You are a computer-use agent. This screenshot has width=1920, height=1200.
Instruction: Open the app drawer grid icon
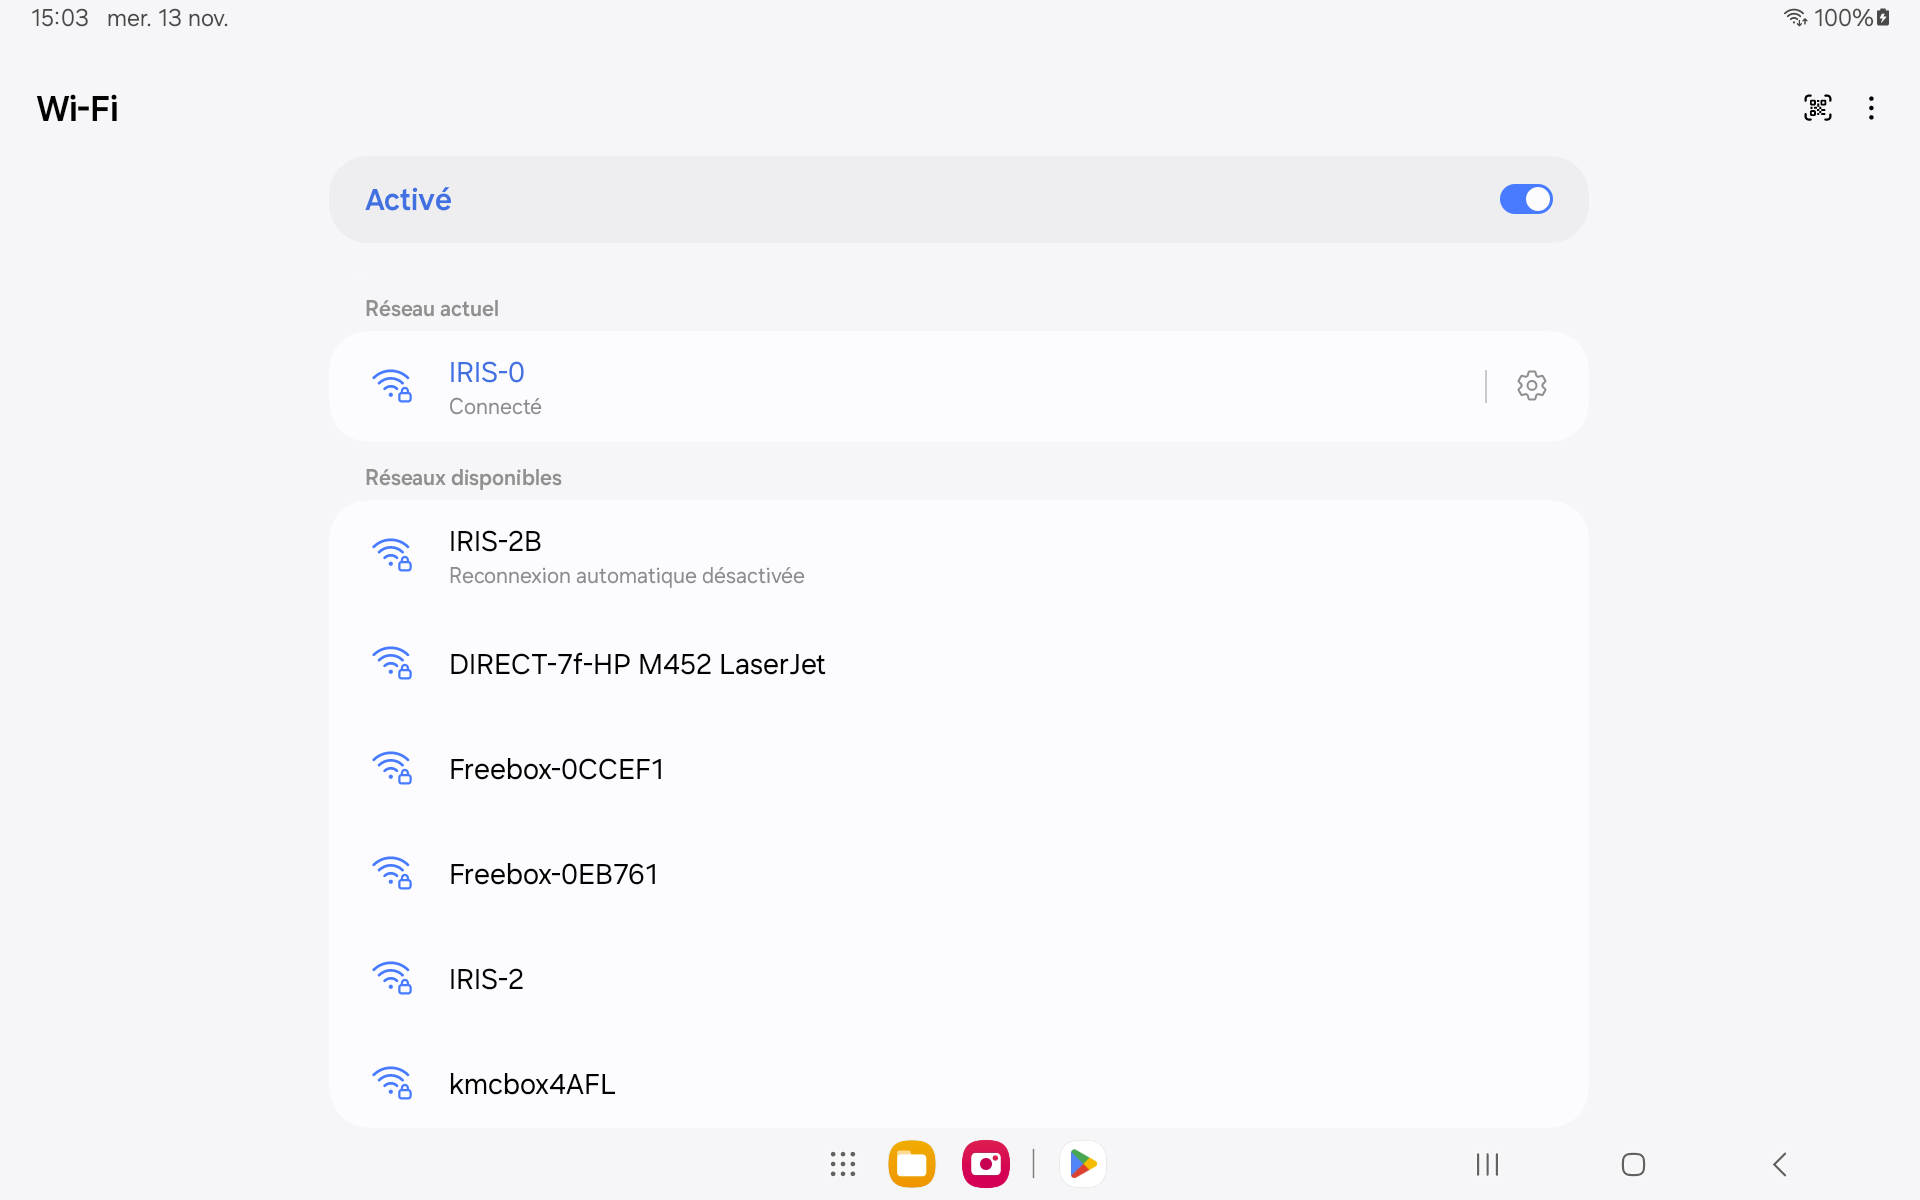(x=842, y=1164)
